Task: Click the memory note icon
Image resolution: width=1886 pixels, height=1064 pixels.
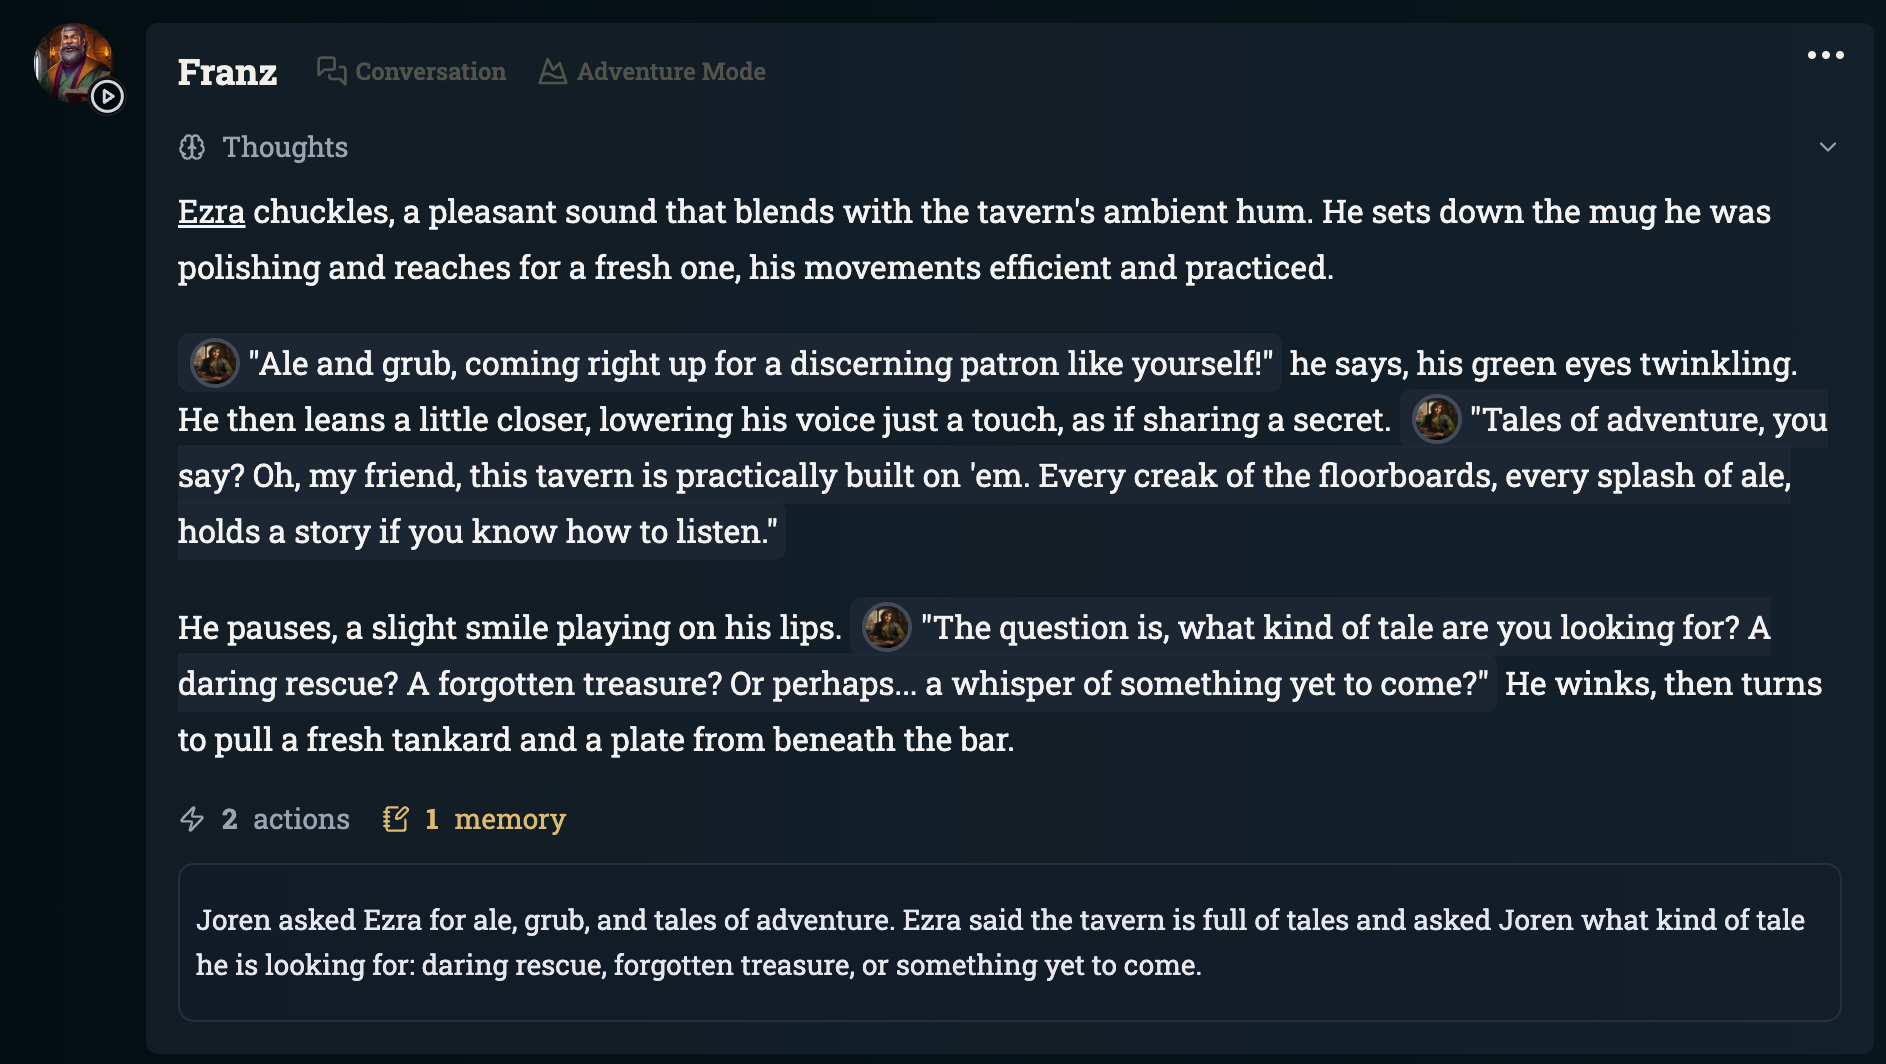Action: click(395, 819)
